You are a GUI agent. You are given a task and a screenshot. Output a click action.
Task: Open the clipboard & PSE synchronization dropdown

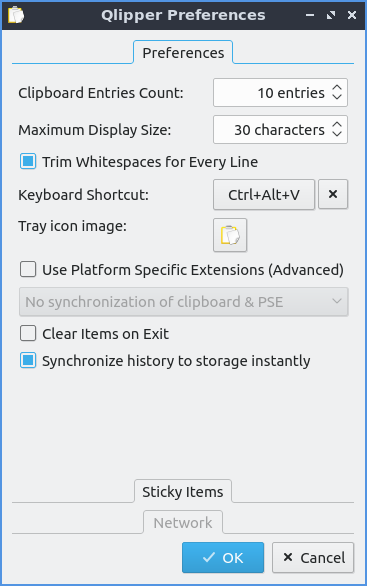point(184,302)
